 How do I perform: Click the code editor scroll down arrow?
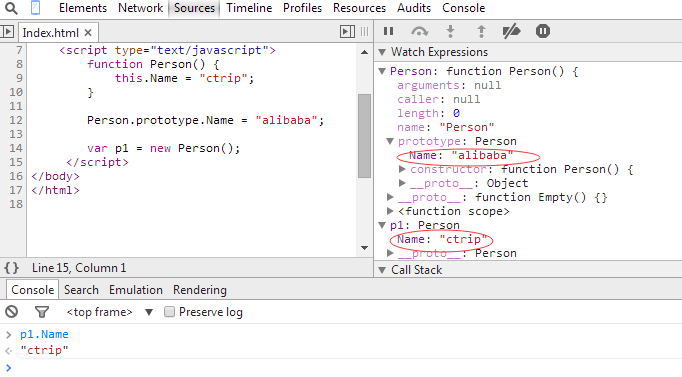[364, 248]
